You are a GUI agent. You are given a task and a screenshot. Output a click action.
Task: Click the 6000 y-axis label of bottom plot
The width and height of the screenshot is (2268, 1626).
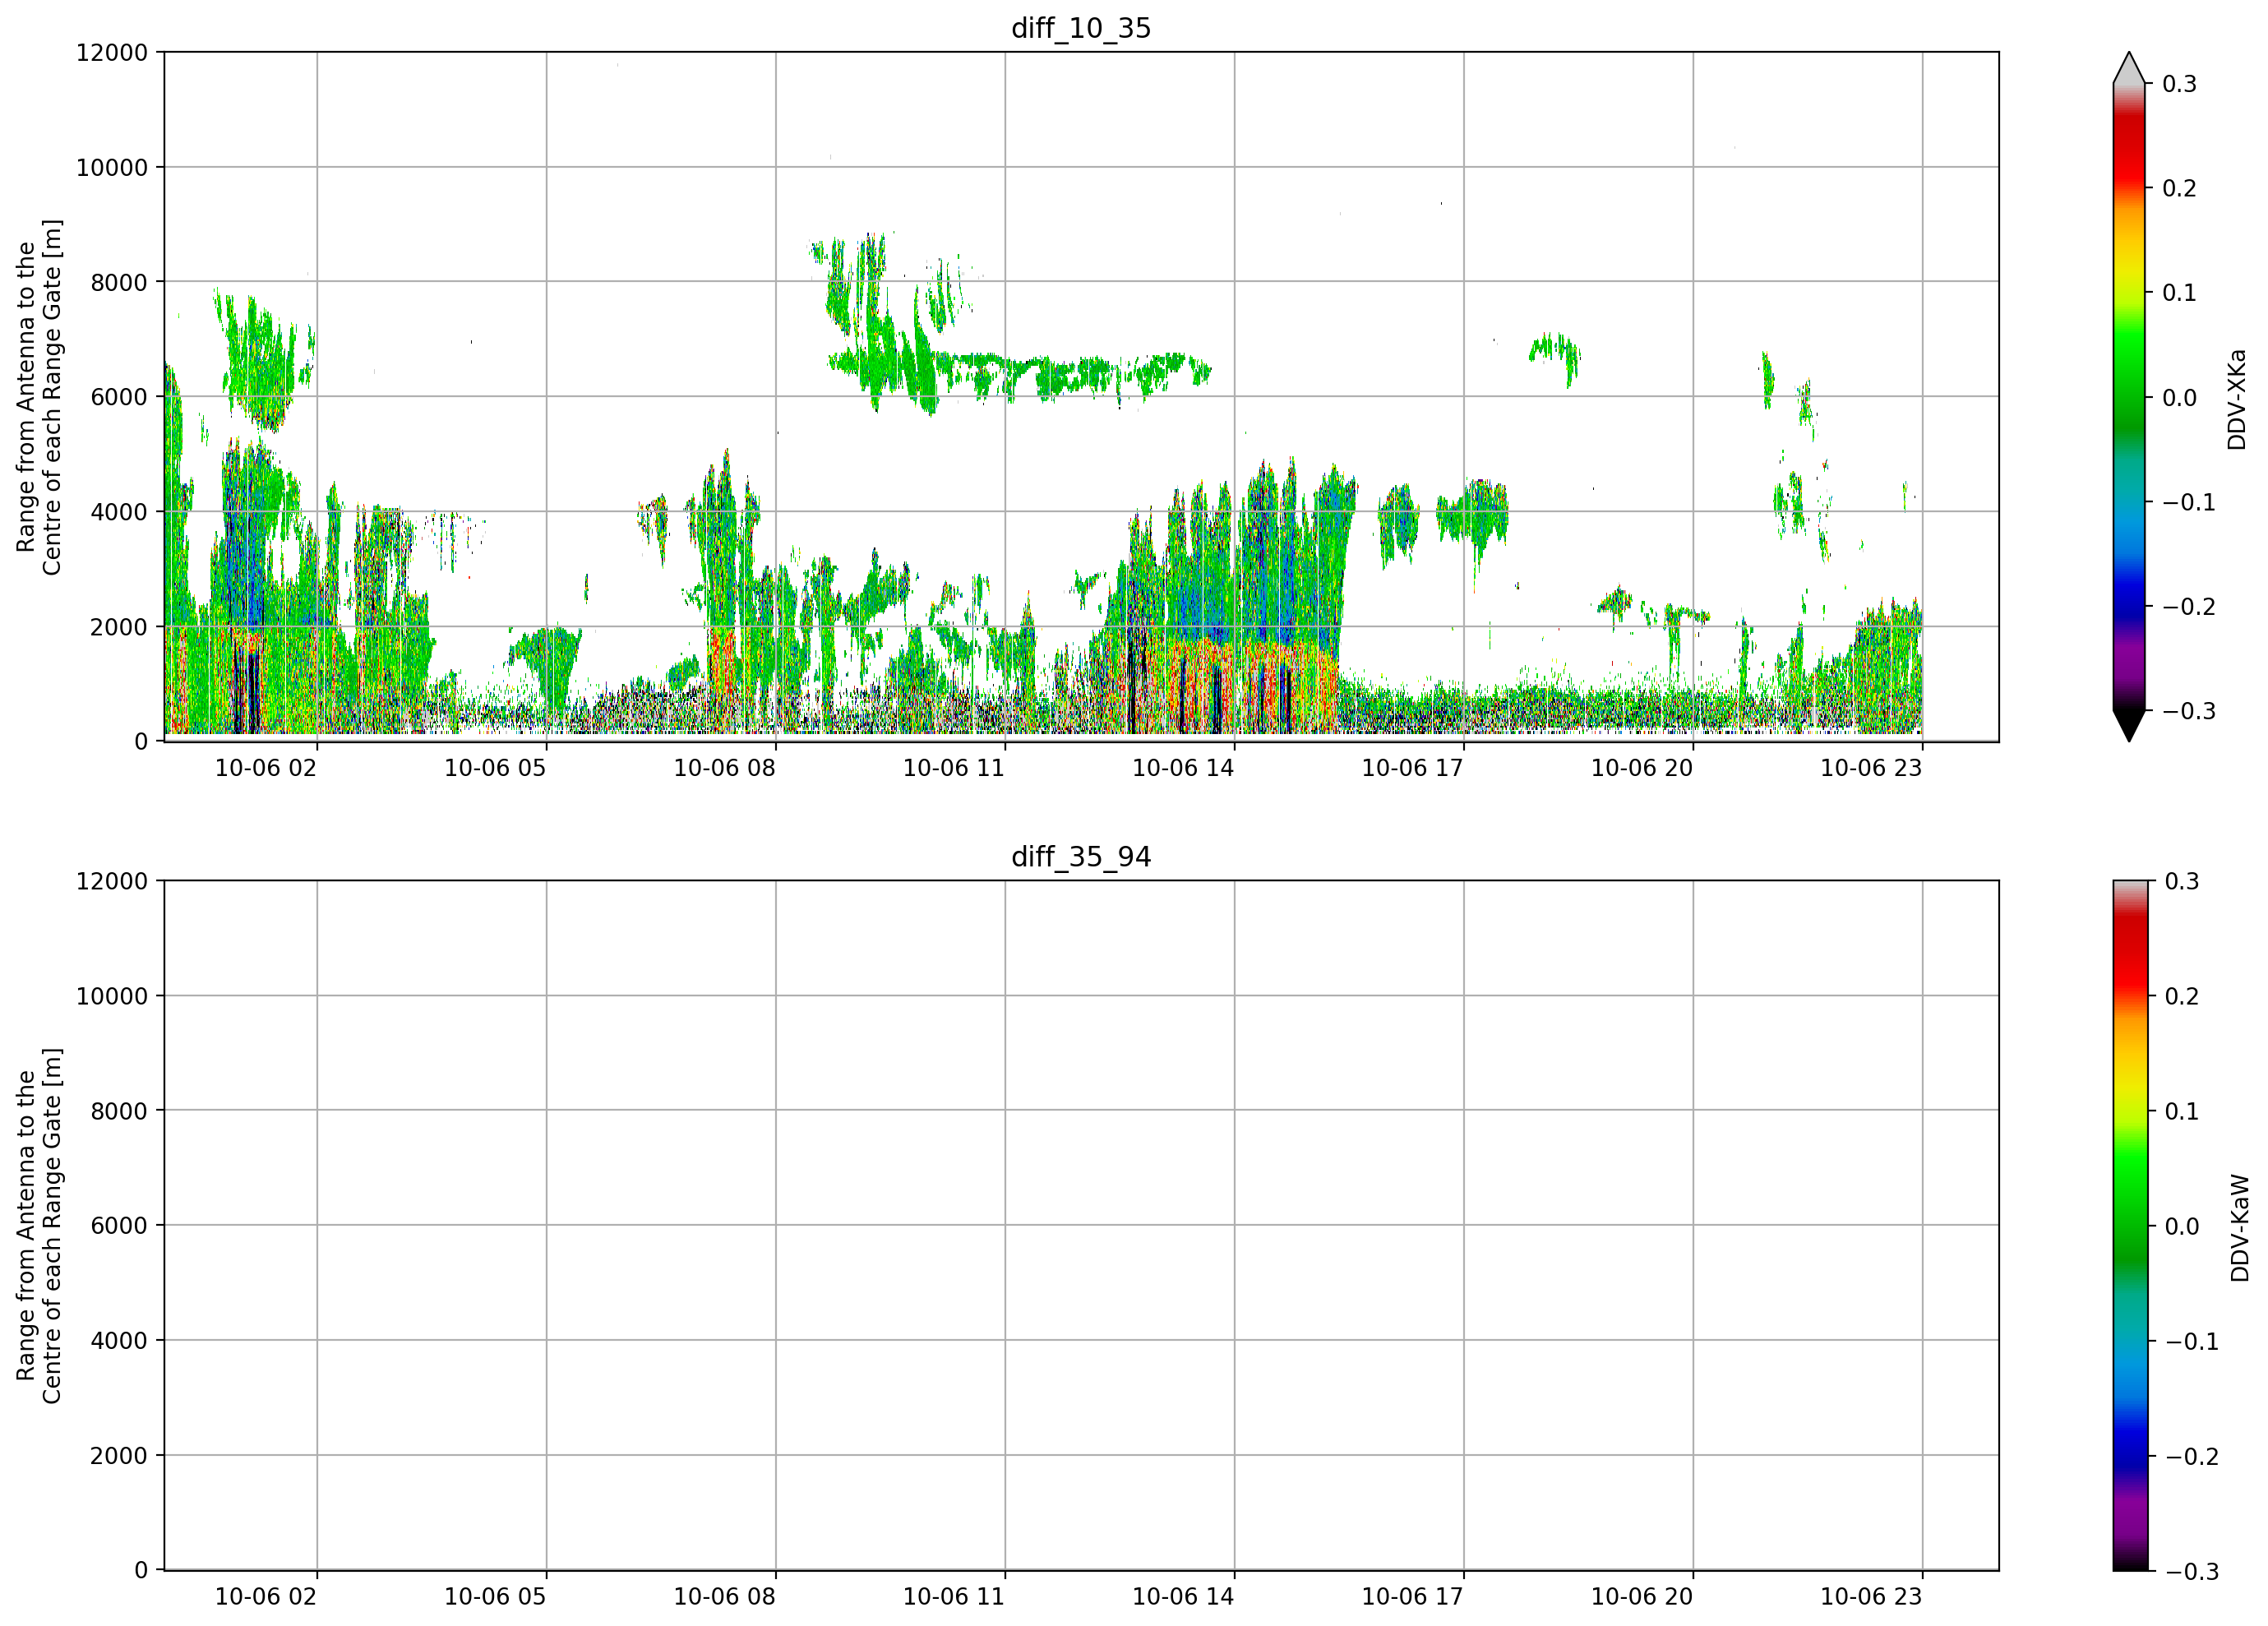click(x=119, y=1226)
